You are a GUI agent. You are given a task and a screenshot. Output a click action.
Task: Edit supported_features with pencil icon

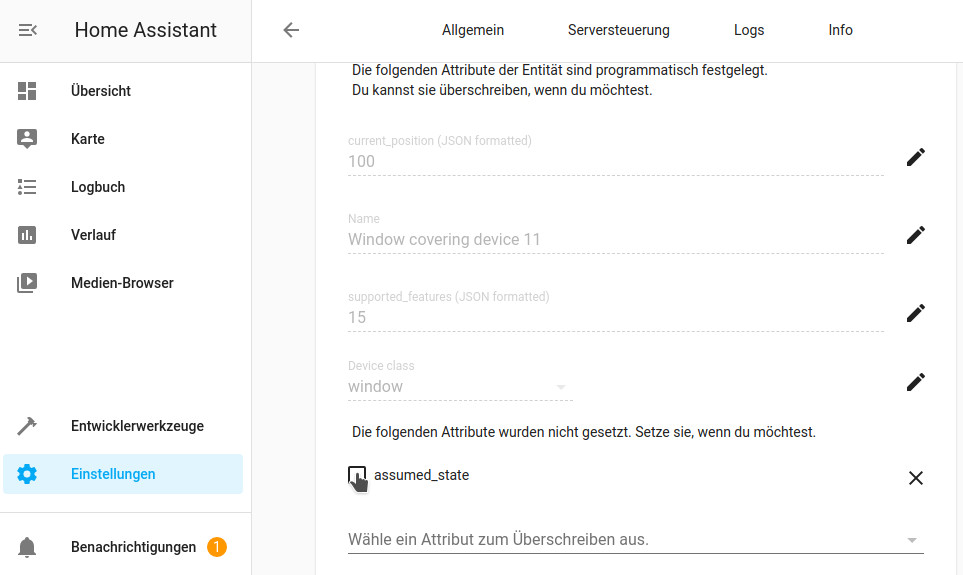[915, 313]
